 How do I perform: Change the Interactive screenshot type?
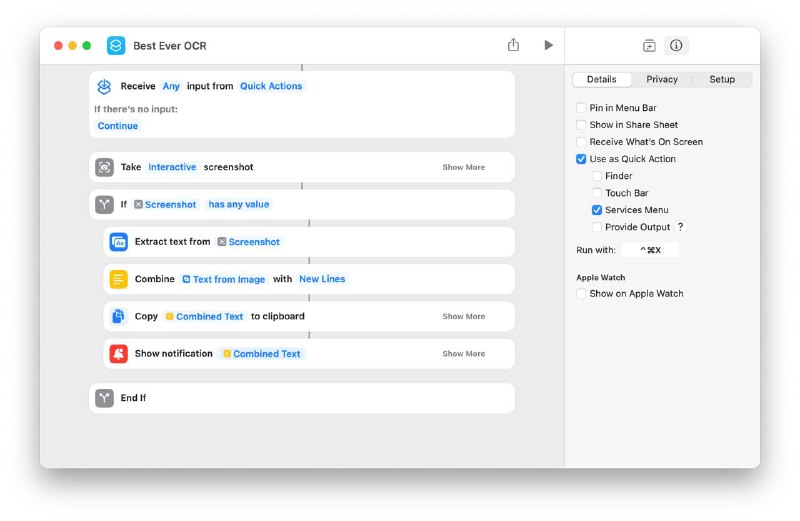coord(172,167)
